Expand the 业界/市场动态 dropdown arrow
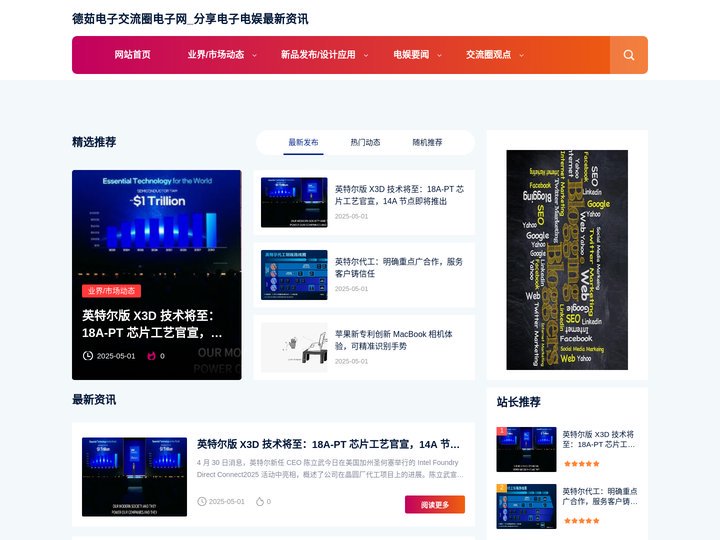Viewport: 720px width, 540px height. click(x=254, y=56)
